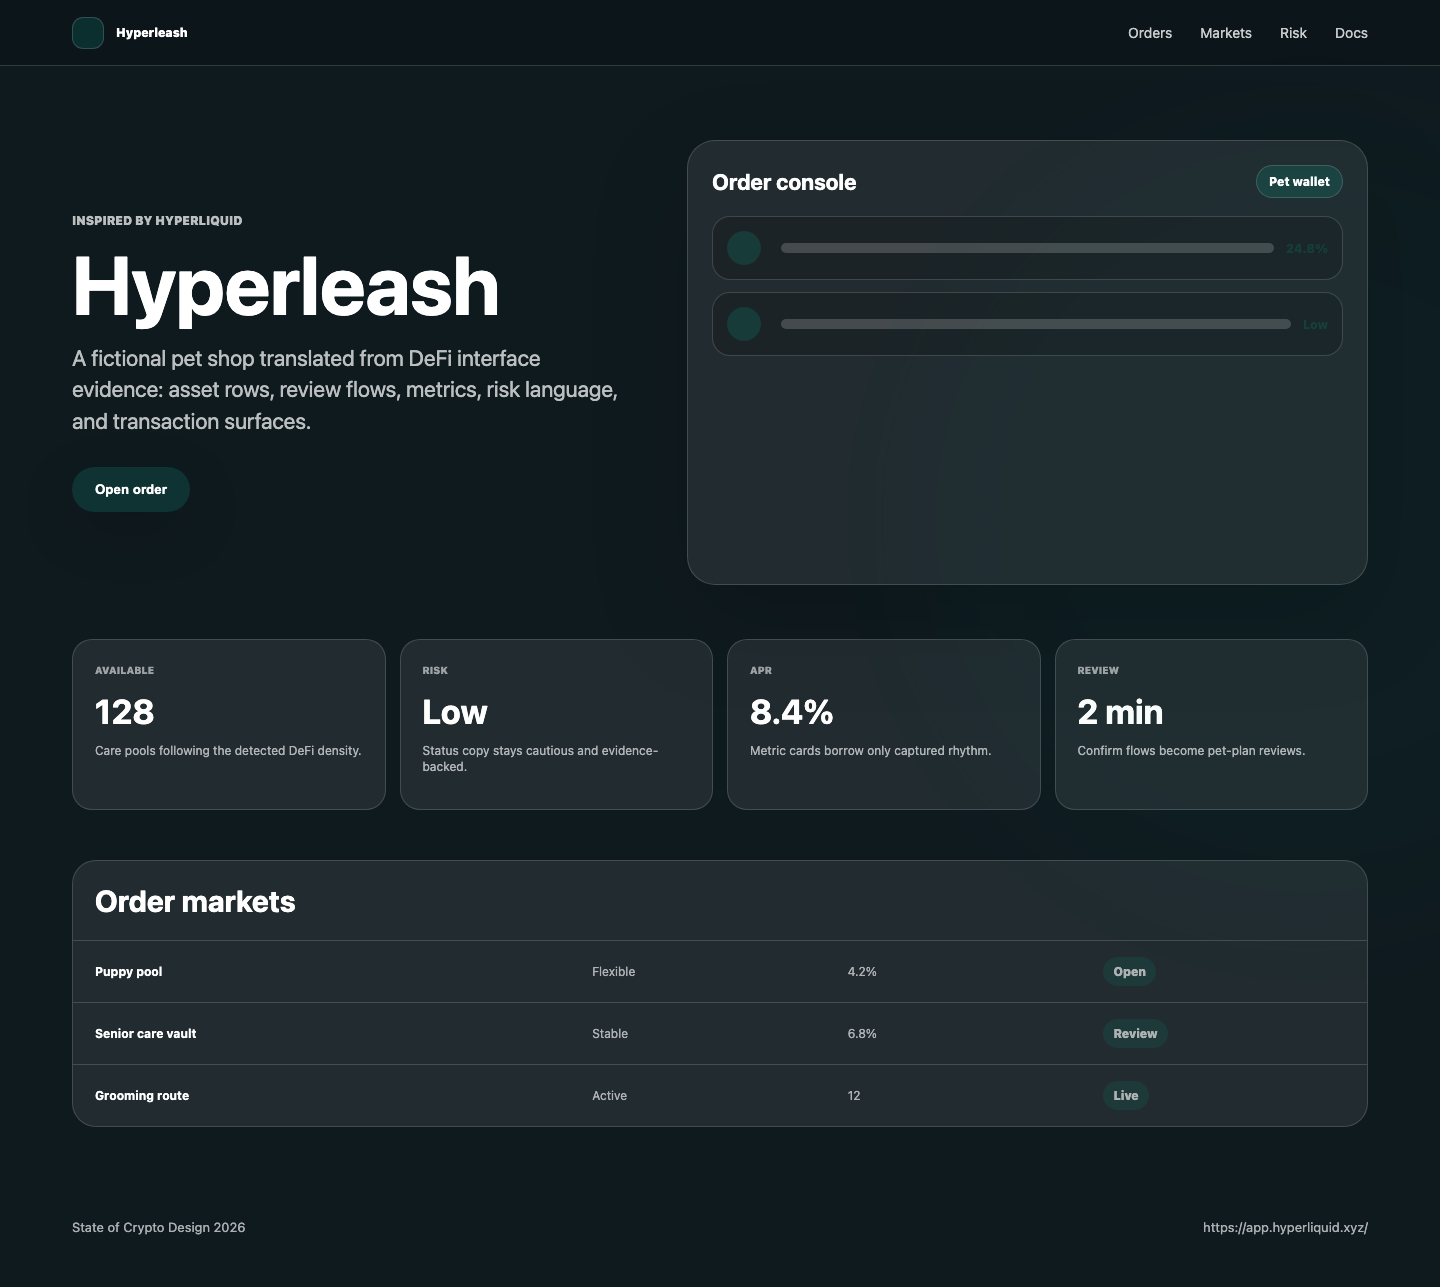
Task: Click the 4.2% value in Puppy pool row
Action: pos(862,972)
